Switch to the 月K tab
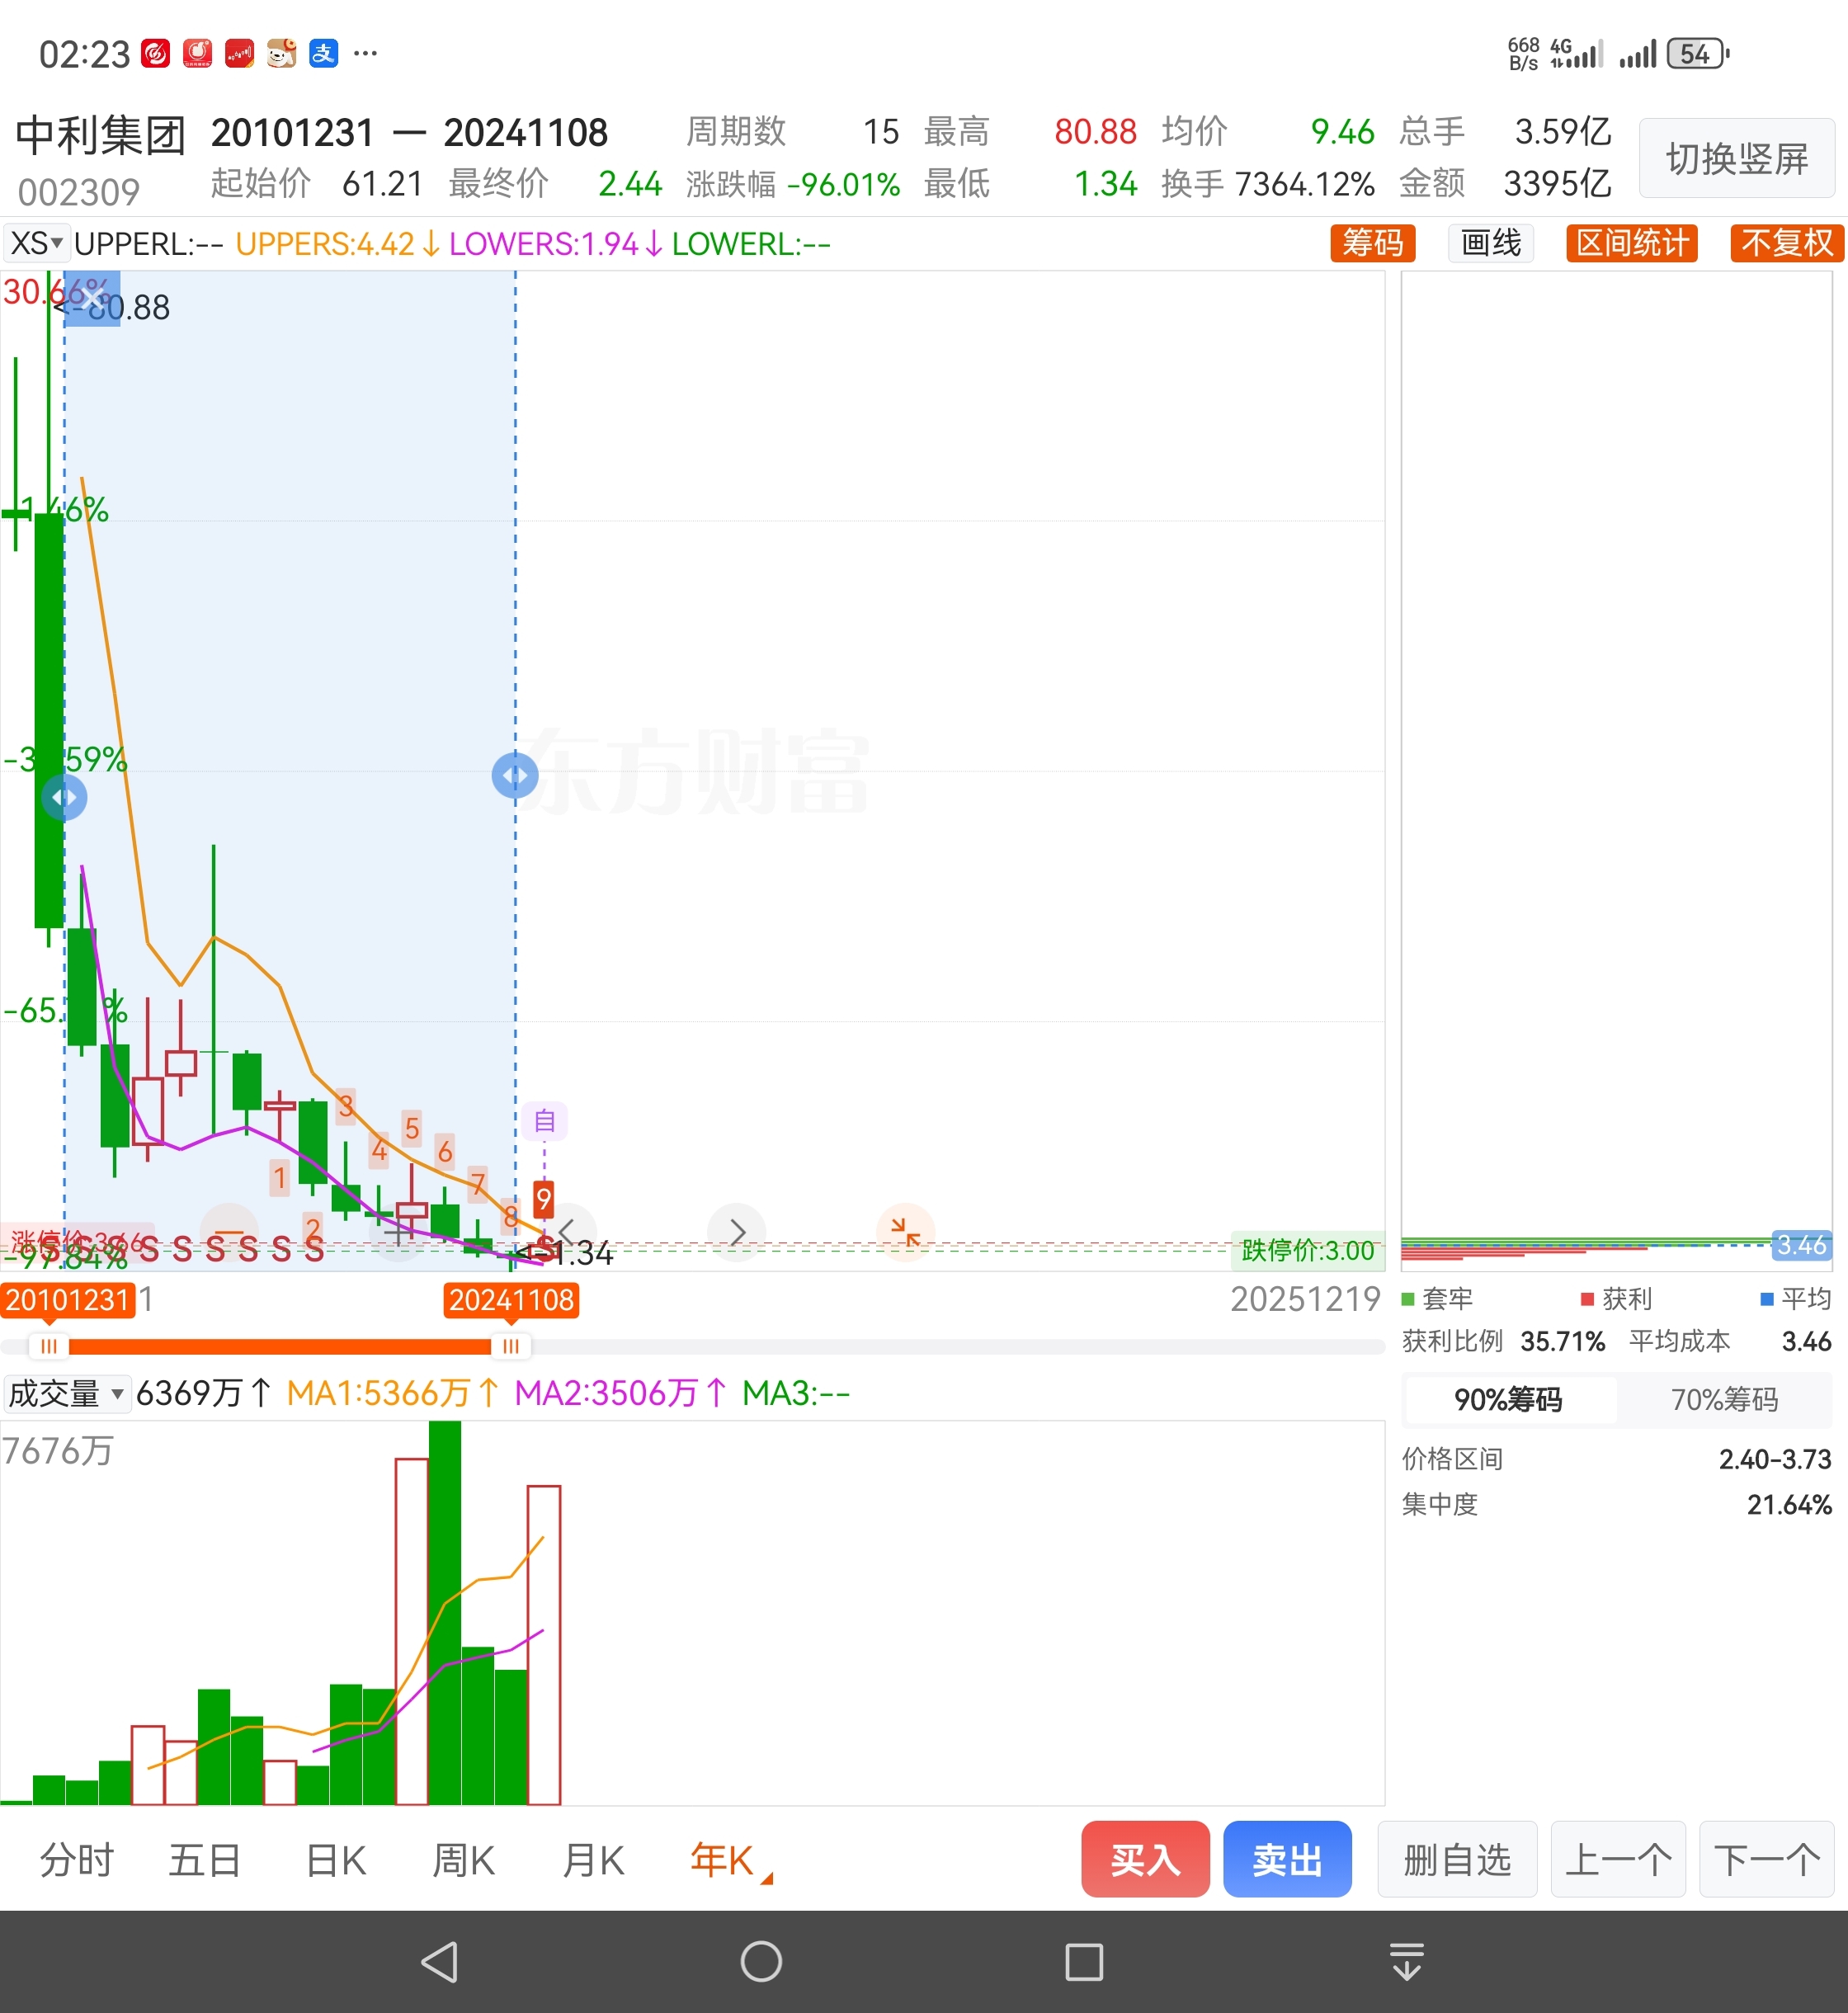Screen dimensions: 1848x2013 tap(593, 1861)
